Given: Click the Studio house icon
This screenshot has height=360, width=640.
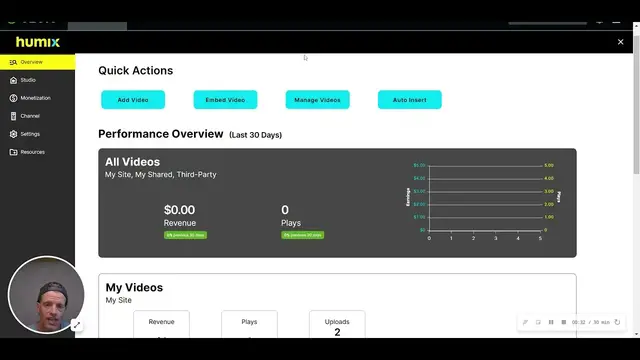Looking at the screenshot, I should pyautogui.click(x=13, y=80).
